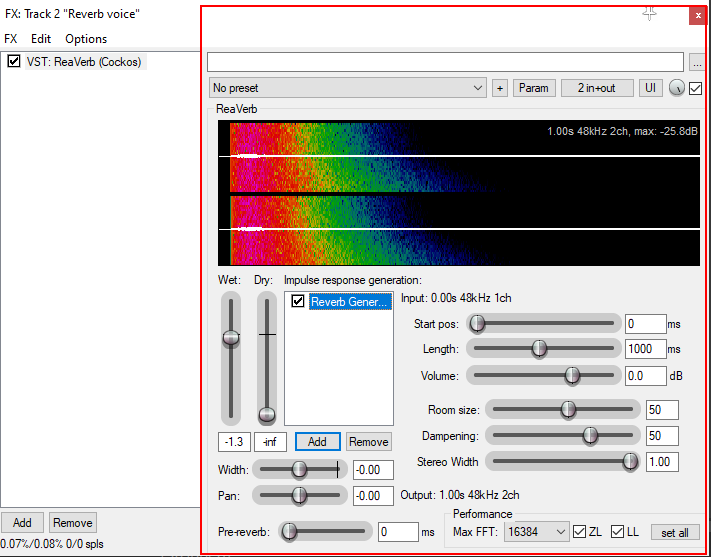The image size is (711, 557).
Task: Click Add under the impulse response list
Action: 317,442
